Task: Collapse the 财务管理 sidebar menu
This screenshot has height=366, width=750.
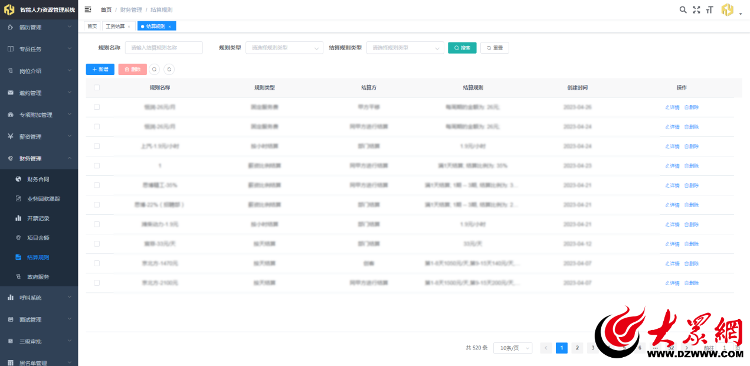Action: 39,158
